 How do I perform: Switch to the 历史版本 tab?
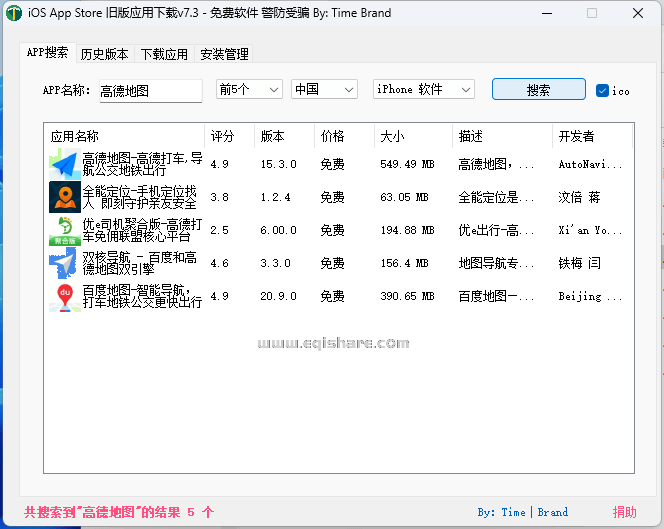[x=105, y=54]
